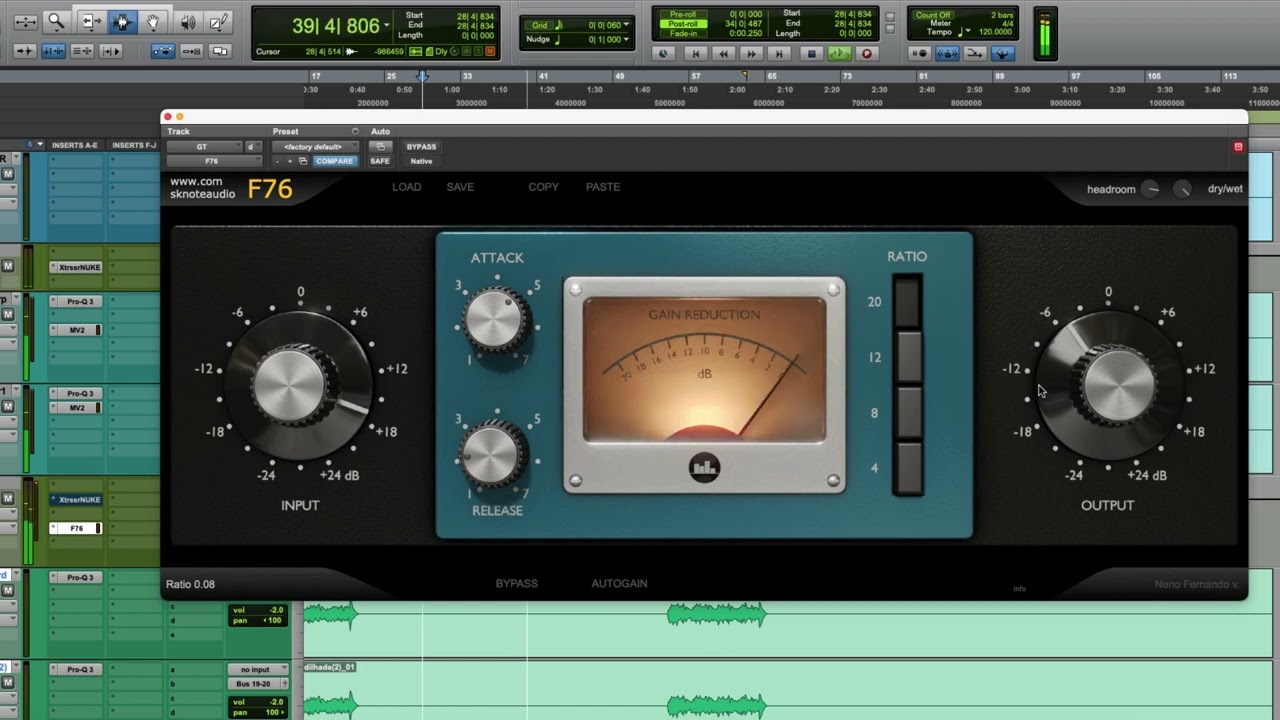Click the Online sync button in transport
Screen dimensions: 1280x720
point(663,54)
